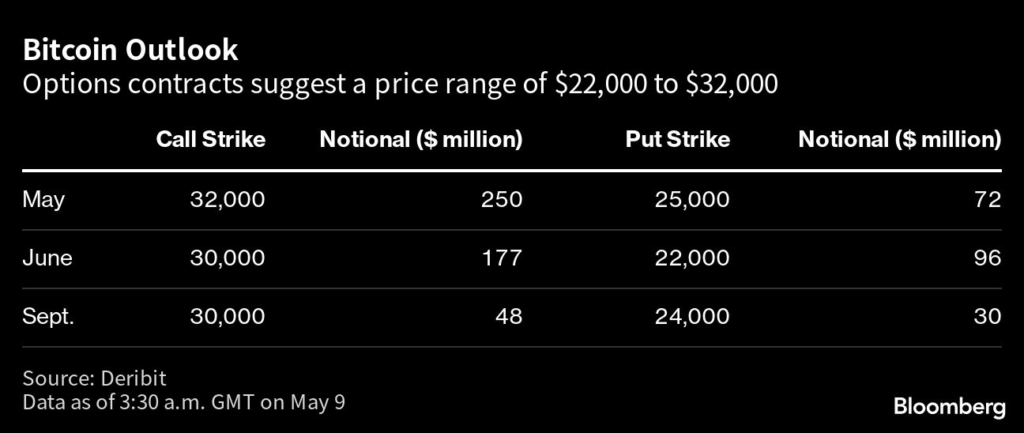Image resolution: width=1024 pixels, height=433 pixels.
Task: Click the June put notional value 96
Action: coord(988,258)
